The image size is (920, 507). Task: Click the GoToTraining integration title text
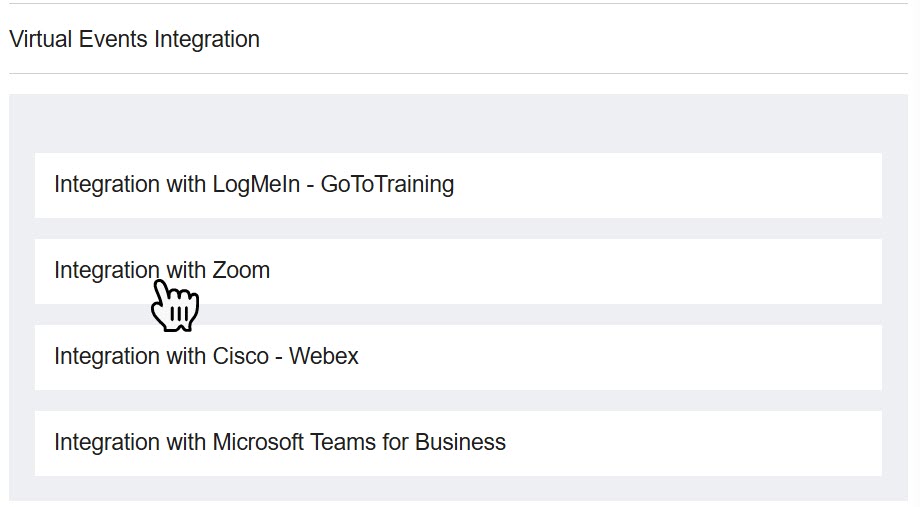coord(254,185)
